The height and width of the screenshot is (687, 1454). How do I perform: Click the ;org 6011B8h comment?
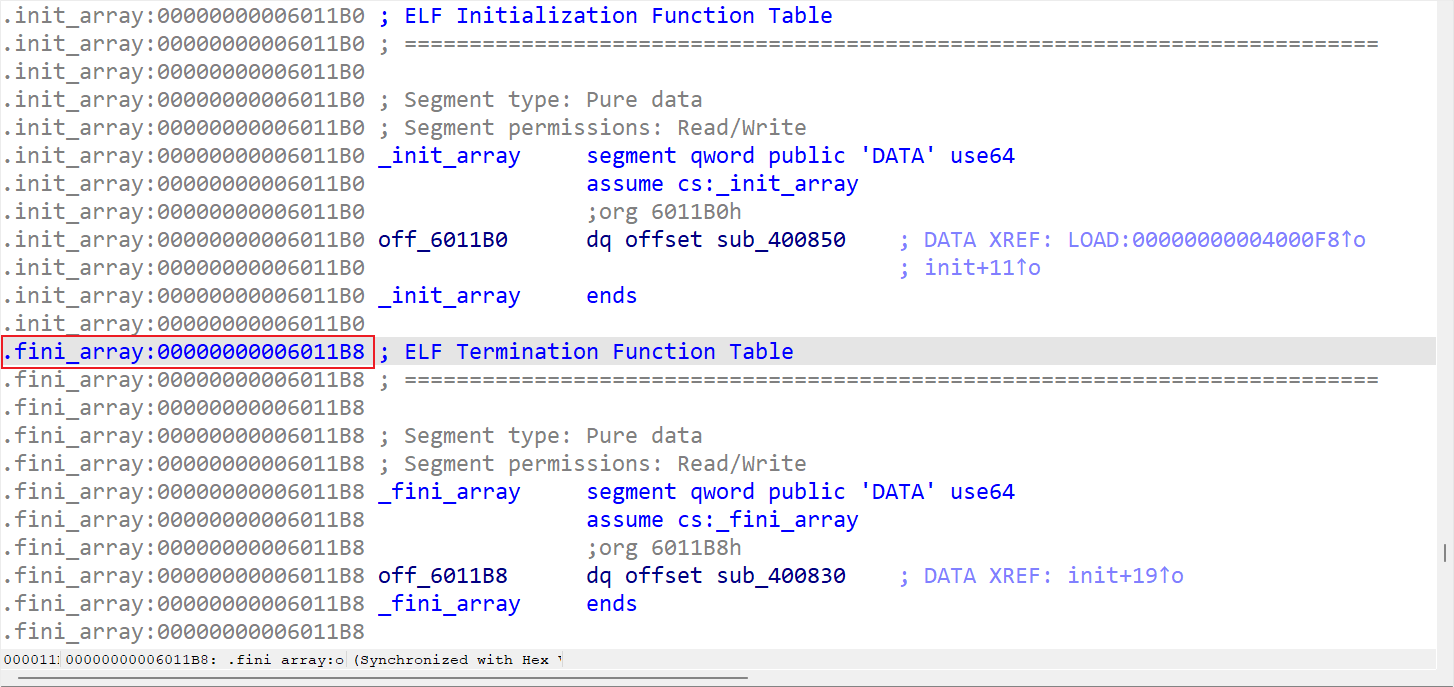click(664, 548)
